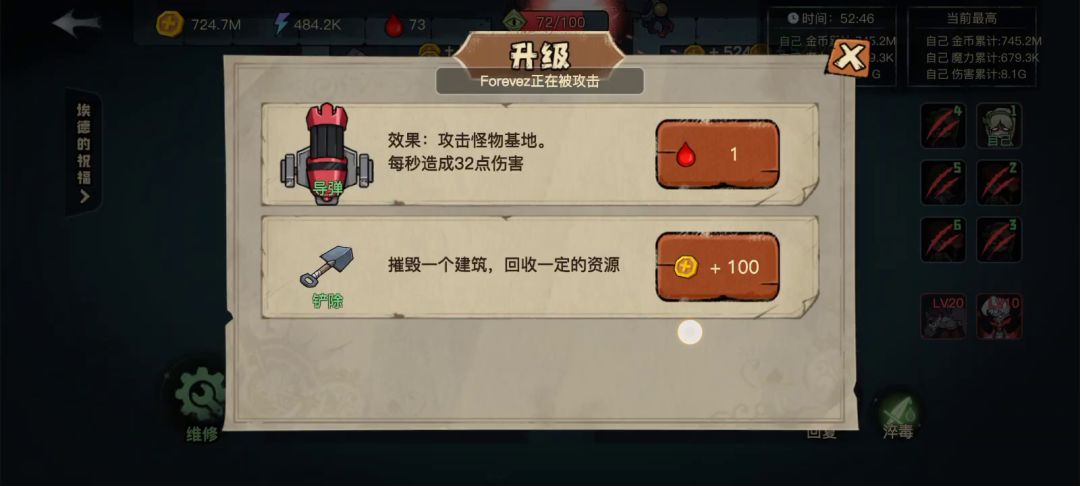Image resolution: width=1080 pixels, height=486 pixels.
Task: Click the back arrow icon
Action: click(76, 23)
